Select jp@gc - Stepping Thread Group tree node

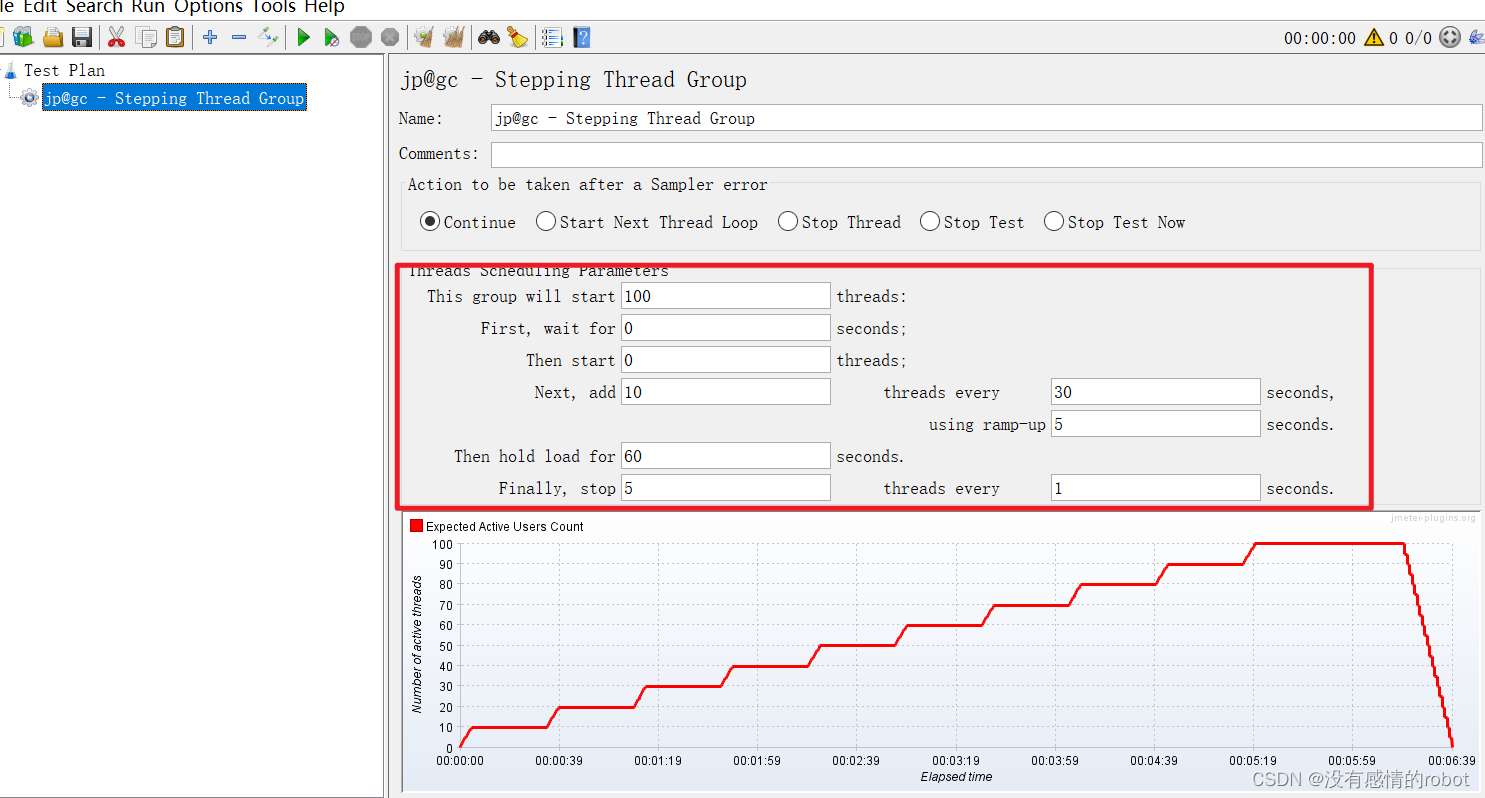pyautogui.click(x=174, y=98)
